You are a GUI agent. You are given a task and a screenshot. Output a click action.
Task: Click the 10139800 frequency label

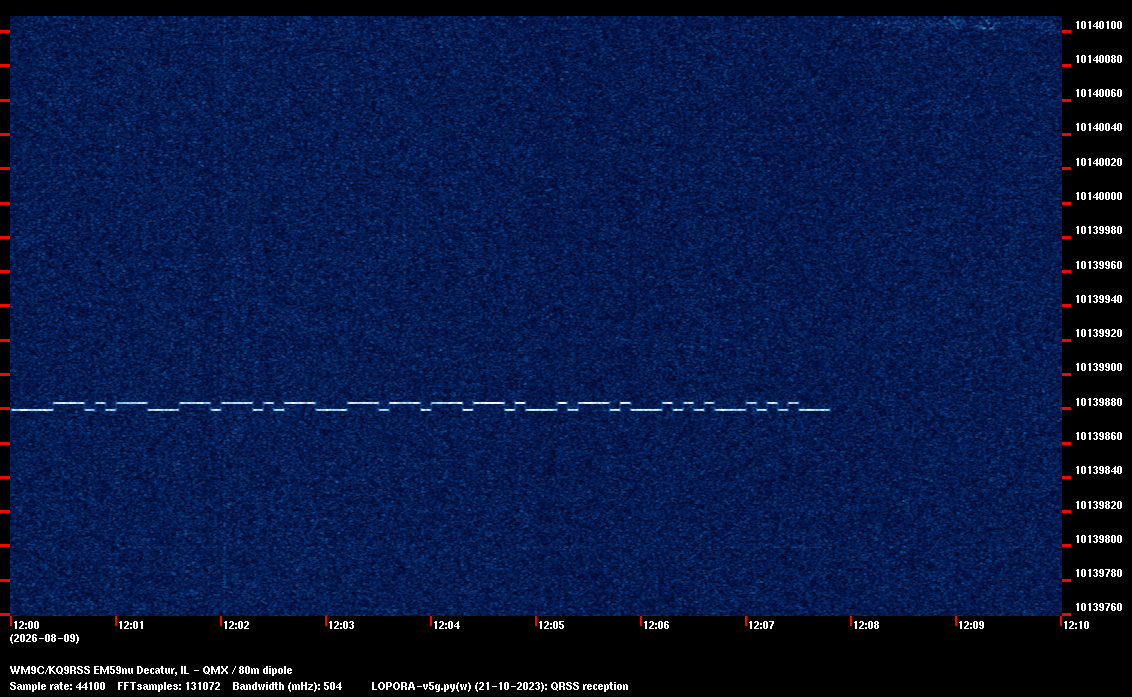click(1098, 539)
